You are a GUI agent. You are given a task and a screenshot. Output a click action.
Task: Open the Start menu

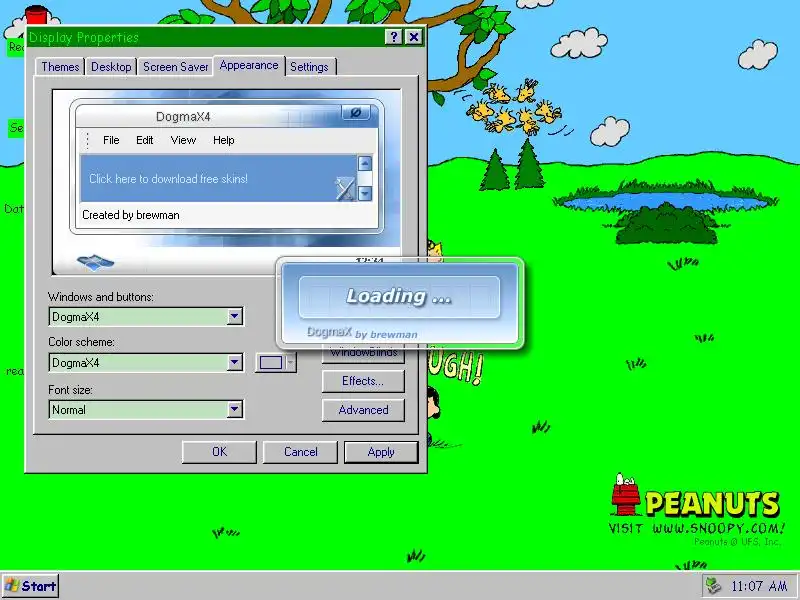point(30,586)
